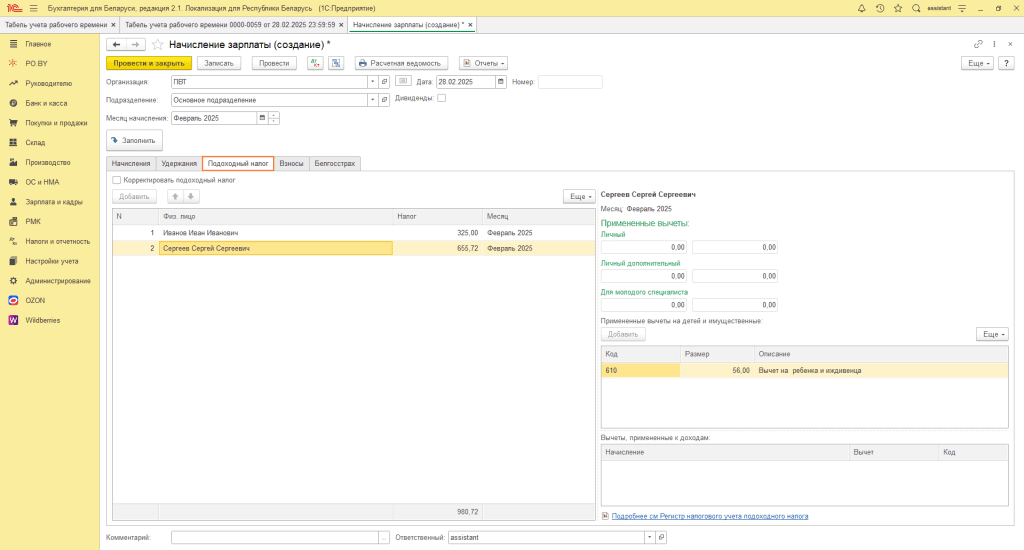Open Еще menu above tax table
1024x550 pixels.
coord(579,197)
